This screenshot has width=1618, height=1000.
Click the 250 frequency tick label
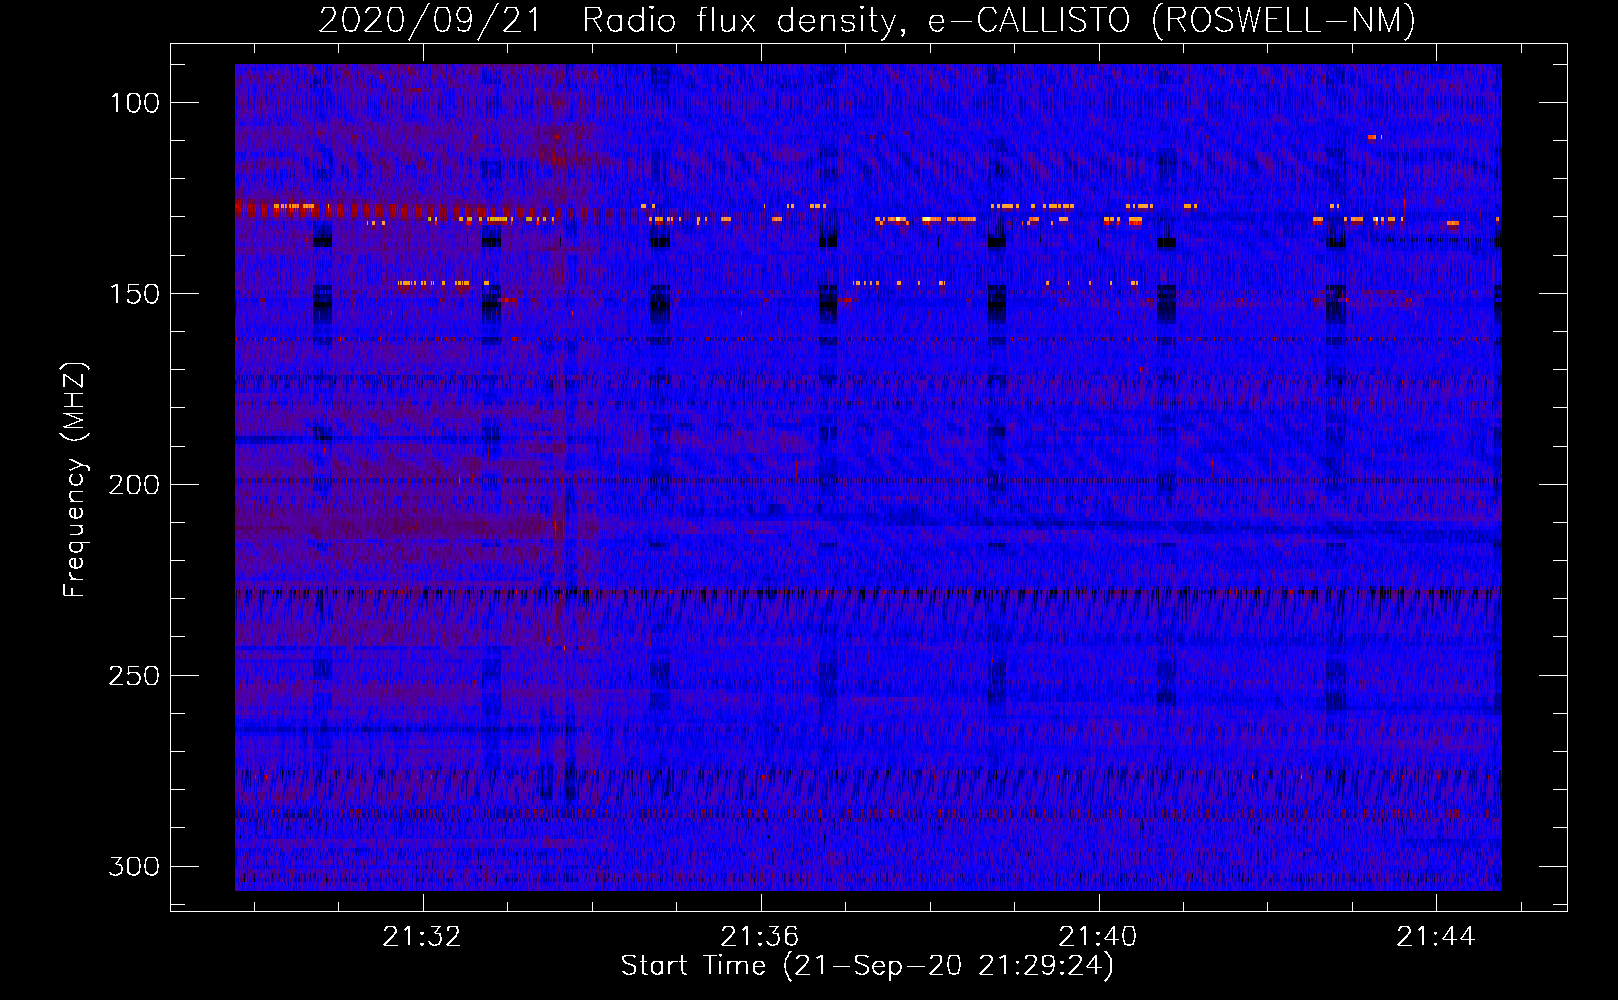pyautogui.click(x=134, y=676)
